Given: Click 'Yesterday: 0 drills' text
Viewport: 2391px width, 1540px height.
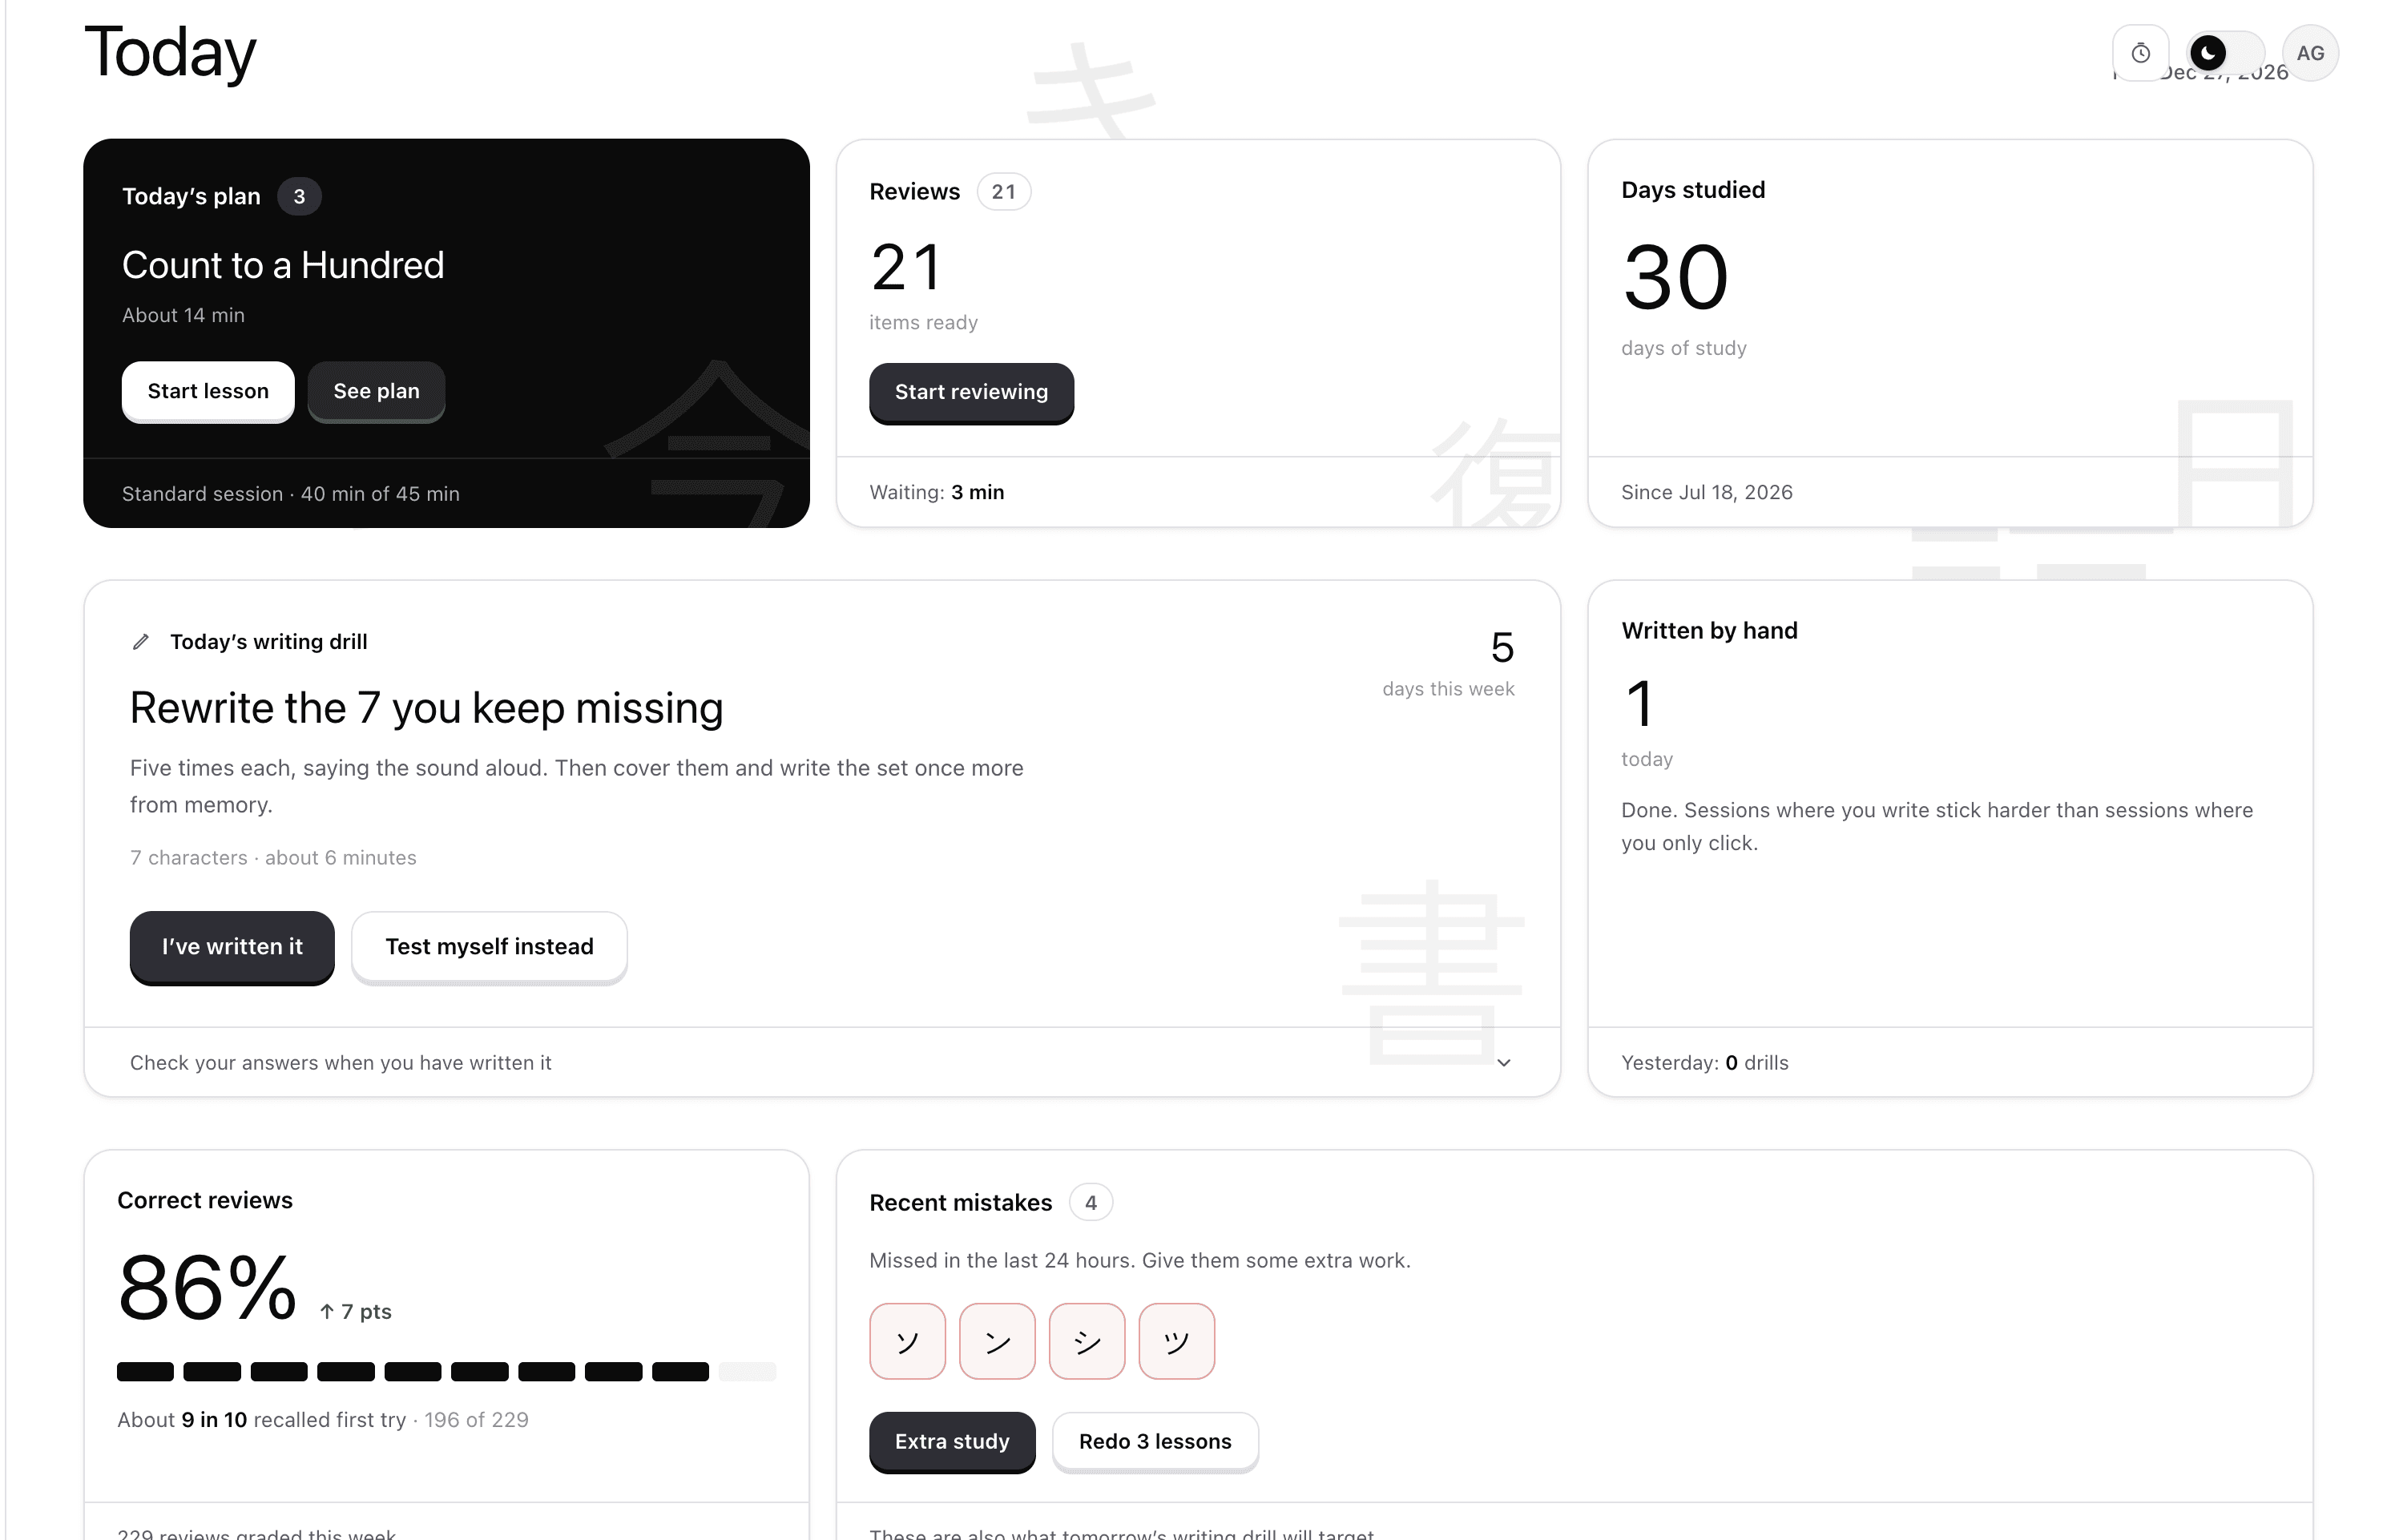Looking at the screenshot, I should click(x=1704, y=1062).
